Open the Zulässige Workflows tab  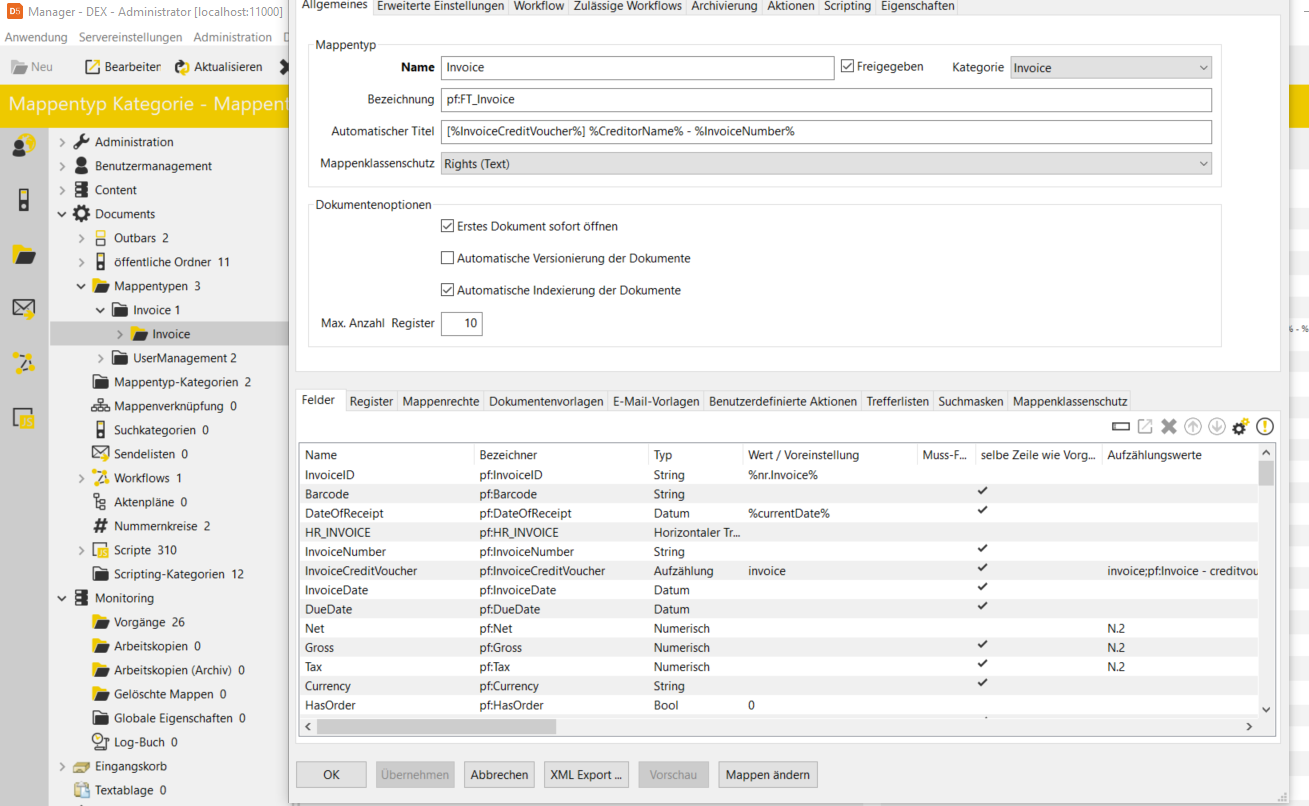[x=628, y=6]
